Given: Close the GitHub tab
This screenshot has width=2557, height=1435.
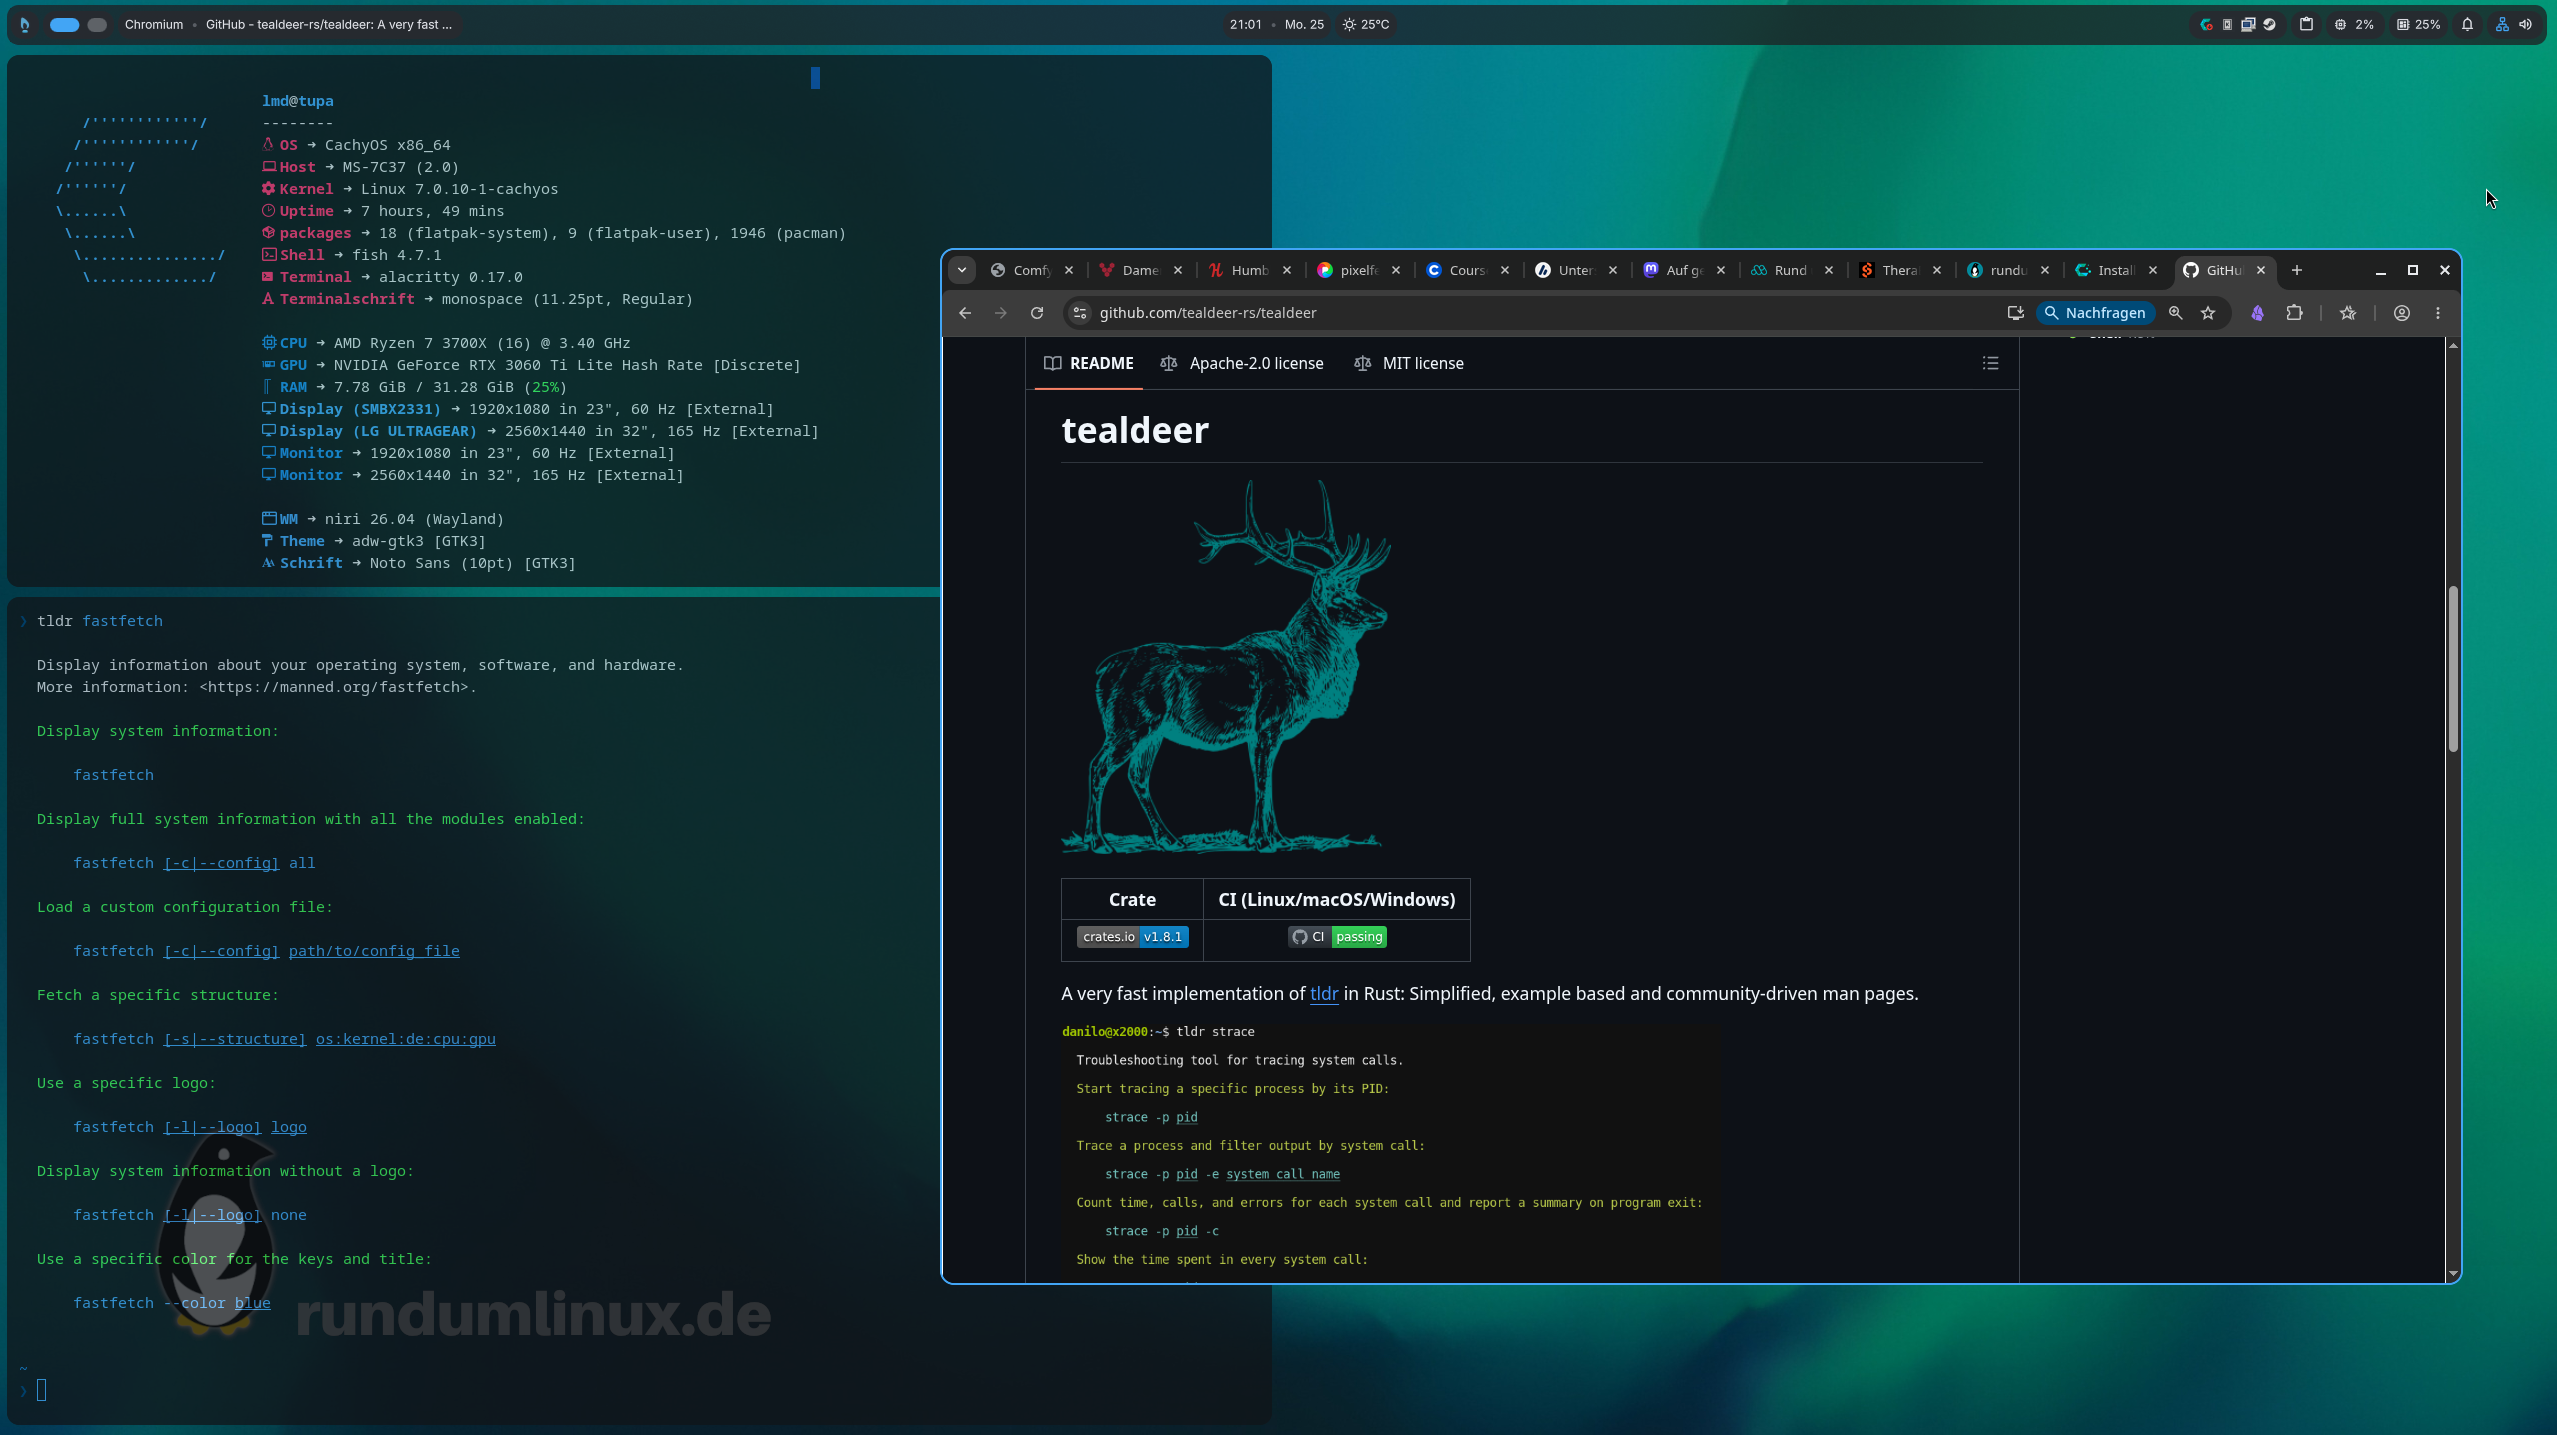Looking at the screenshot, I should (x=2261, y=270).
